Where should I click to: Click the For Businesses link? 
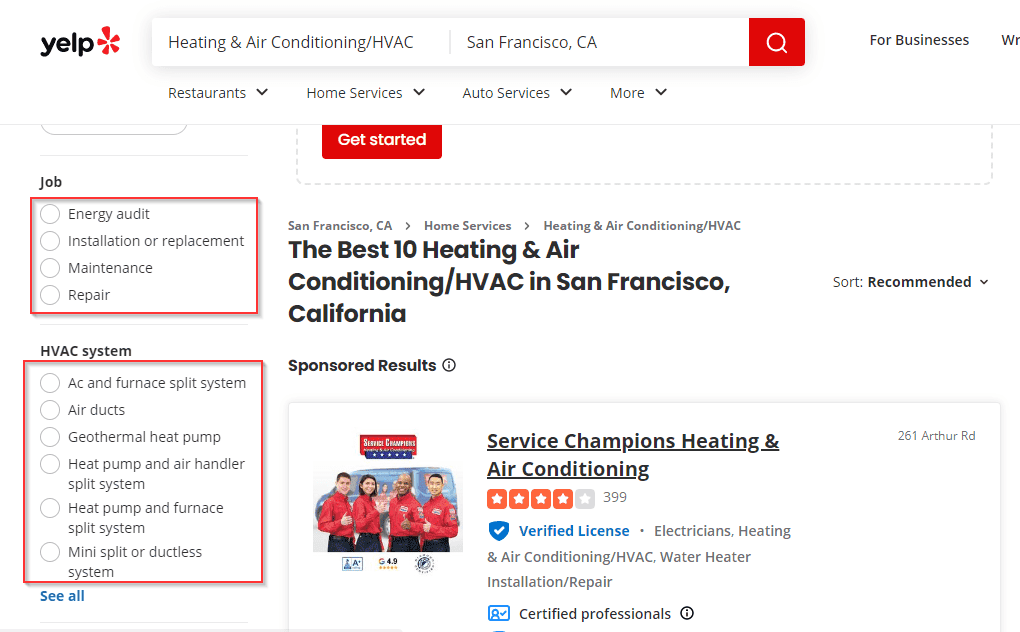point(919,40)
